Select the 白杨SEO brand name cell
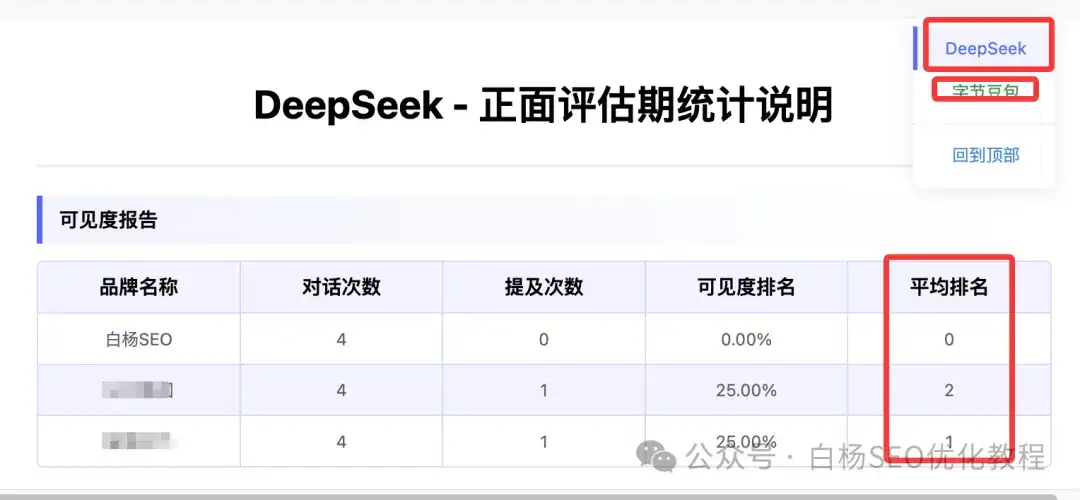This screenshot has height=500, width=1080. (x=139, y=339)
